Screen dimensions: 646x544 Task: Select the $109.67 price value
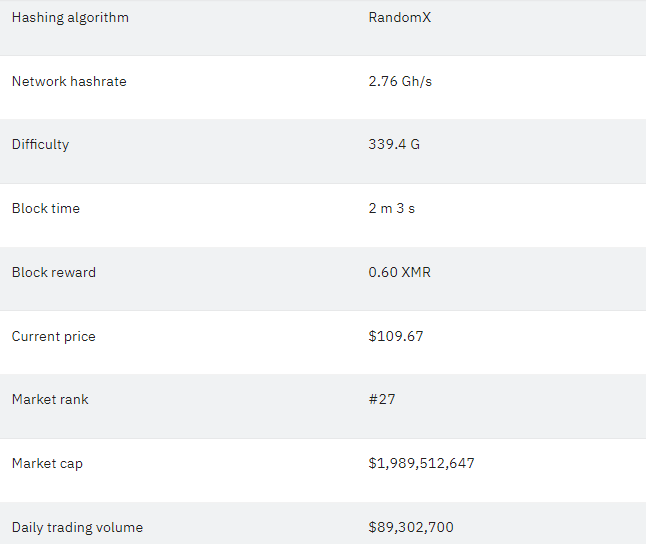tap(396, 336)
